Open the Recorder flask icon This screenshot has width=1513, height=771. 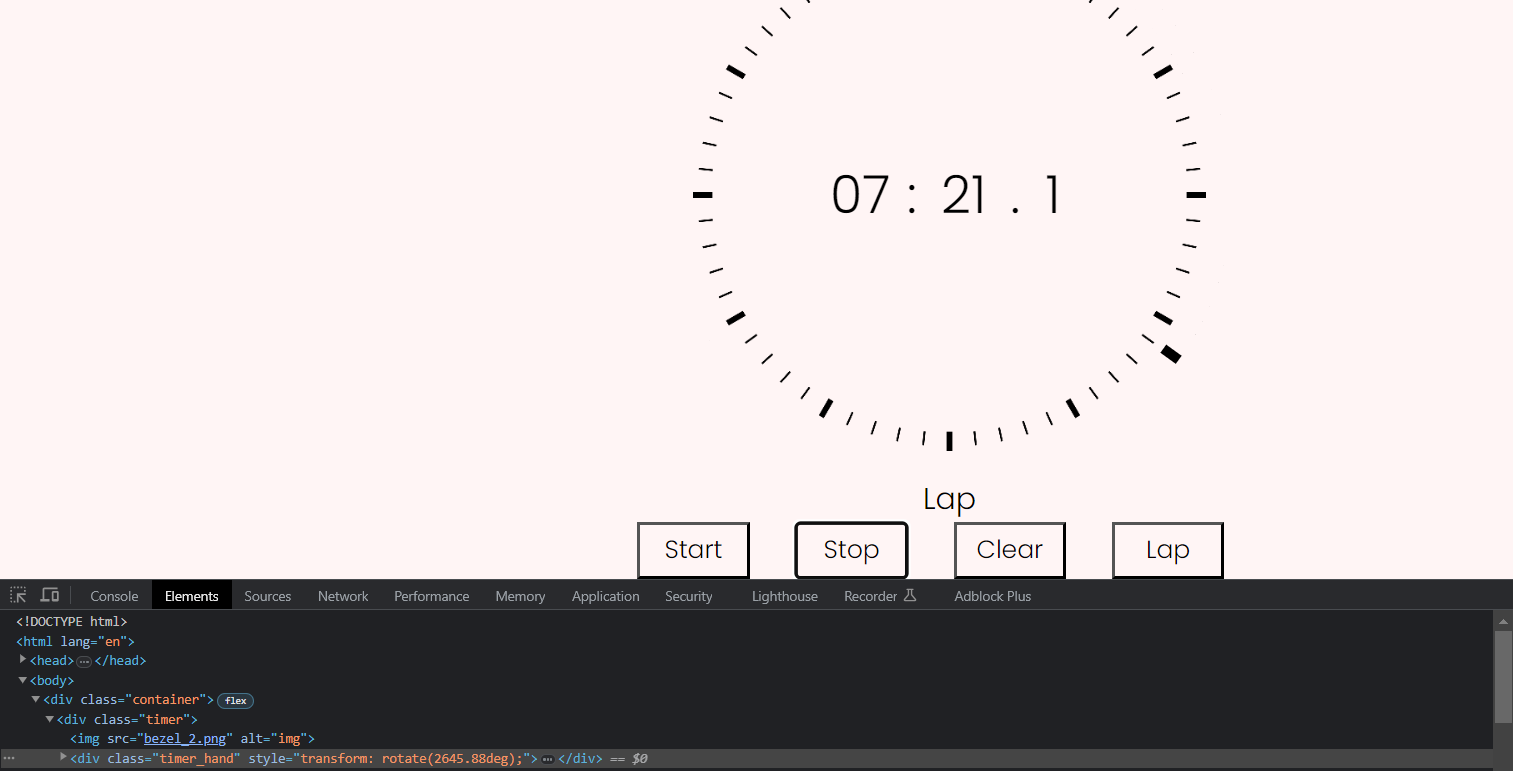pyautogui.click(x=909, y=595)
